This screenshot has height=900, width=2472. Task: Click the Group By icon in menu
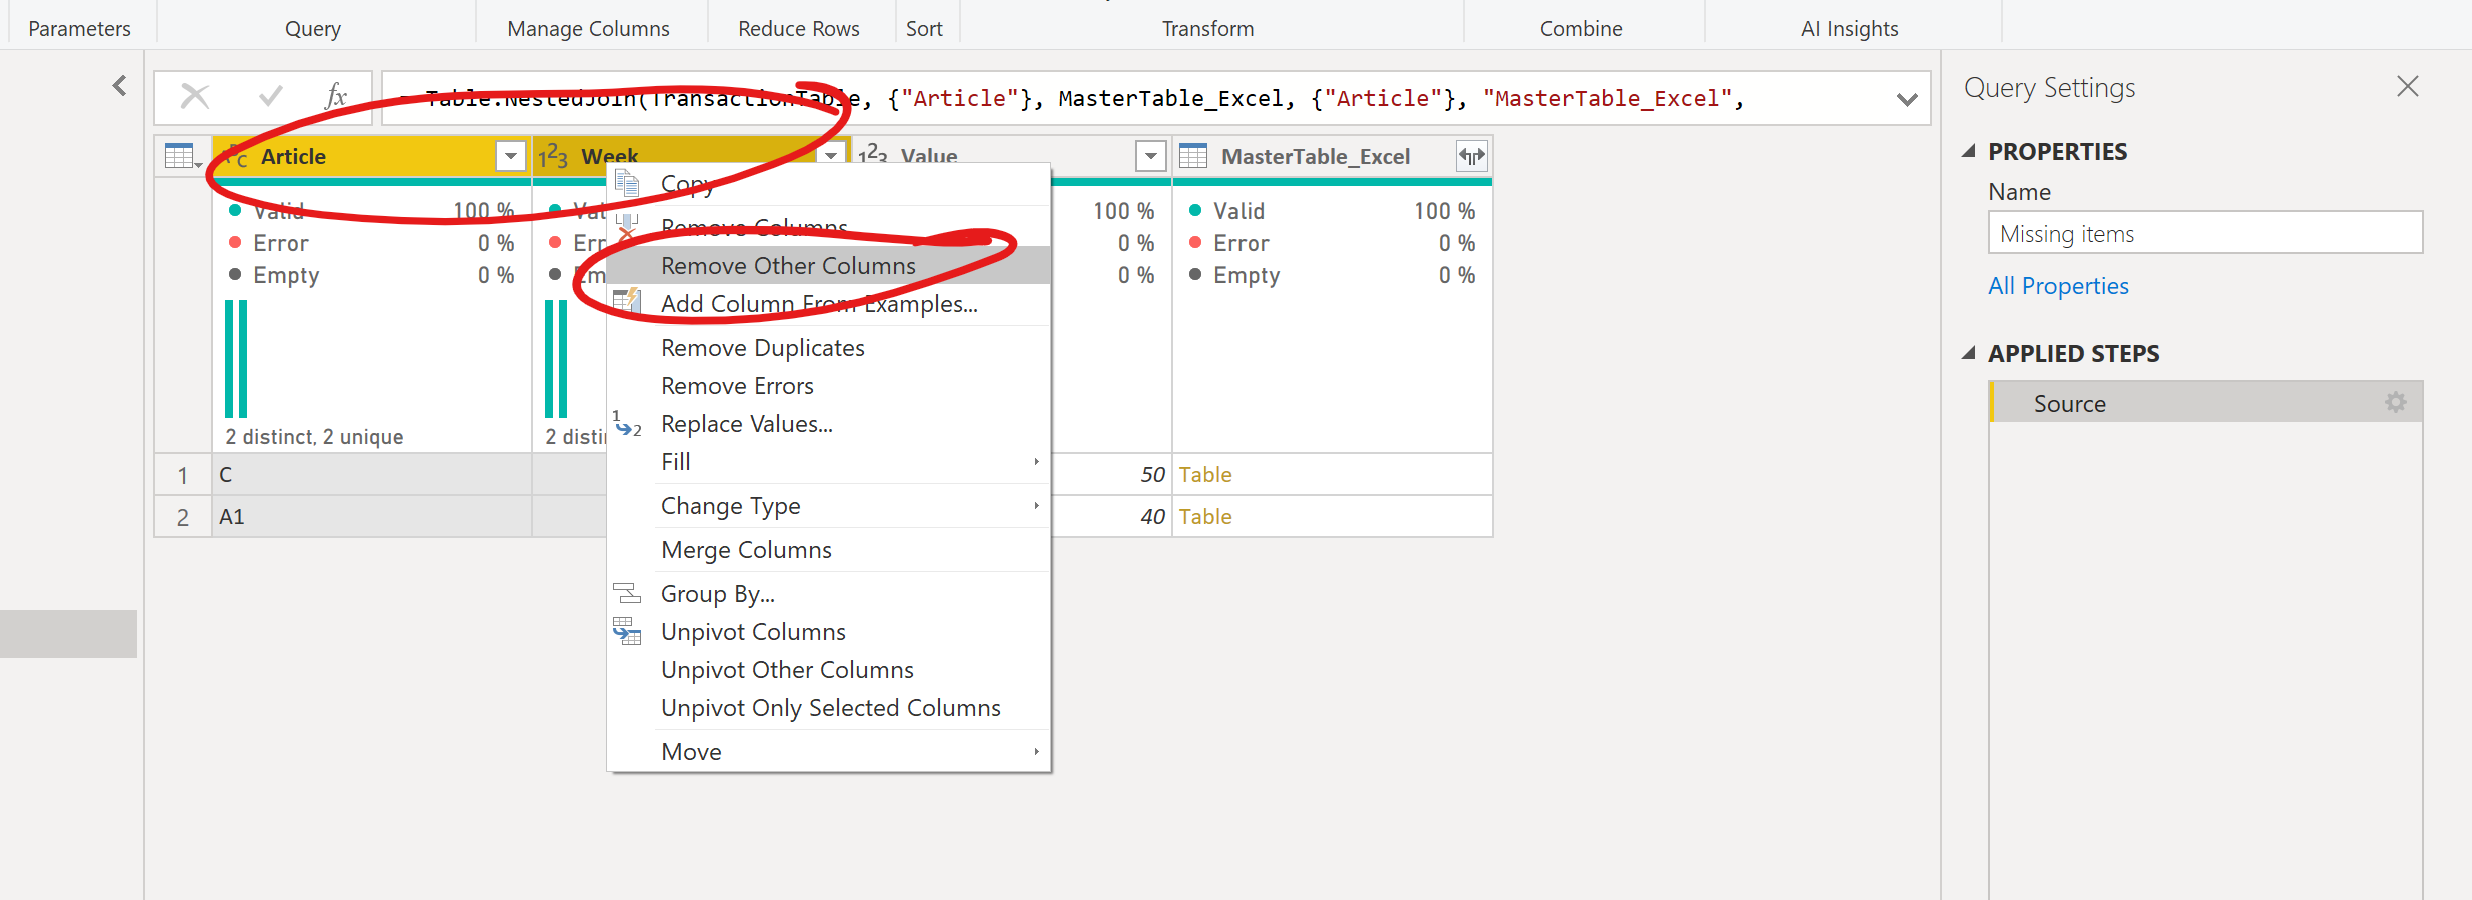(x=627, y=594)
